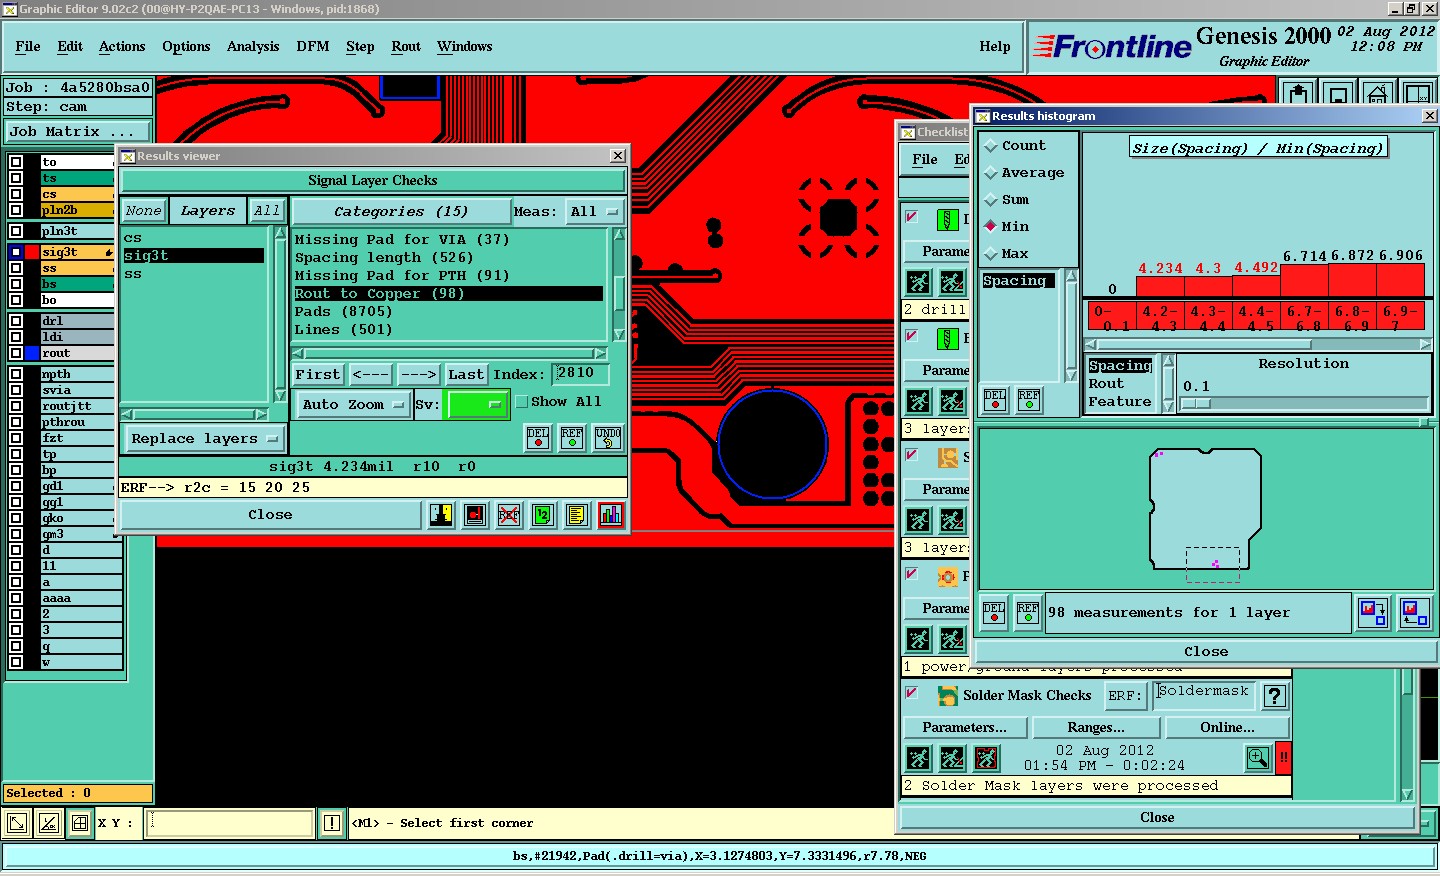
Task: Click the DEL icon in Results viewer
Action: point(538,438)
